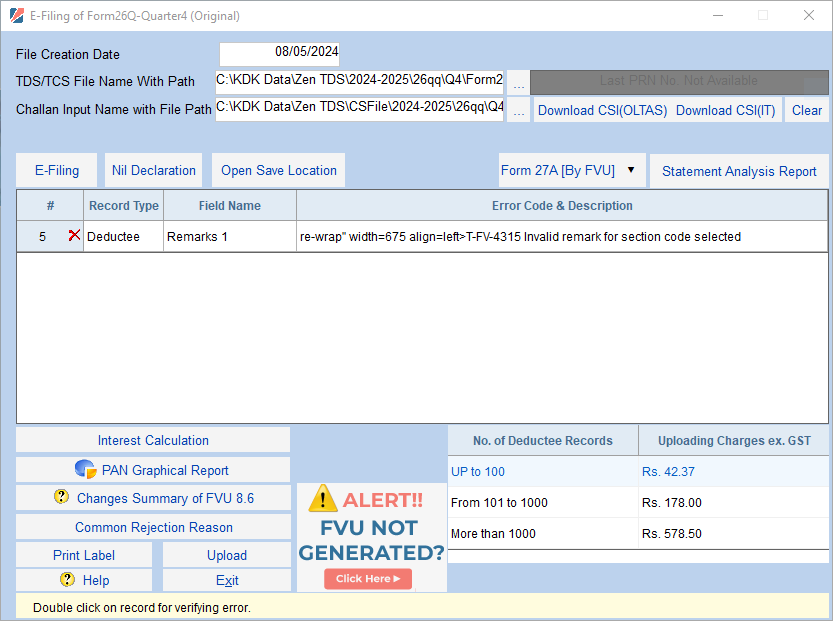Click the yellow warning triangle in the alert banner
The height and width of the screenshot is (621, 833).
pyautogui.click(x=322, y=499)
